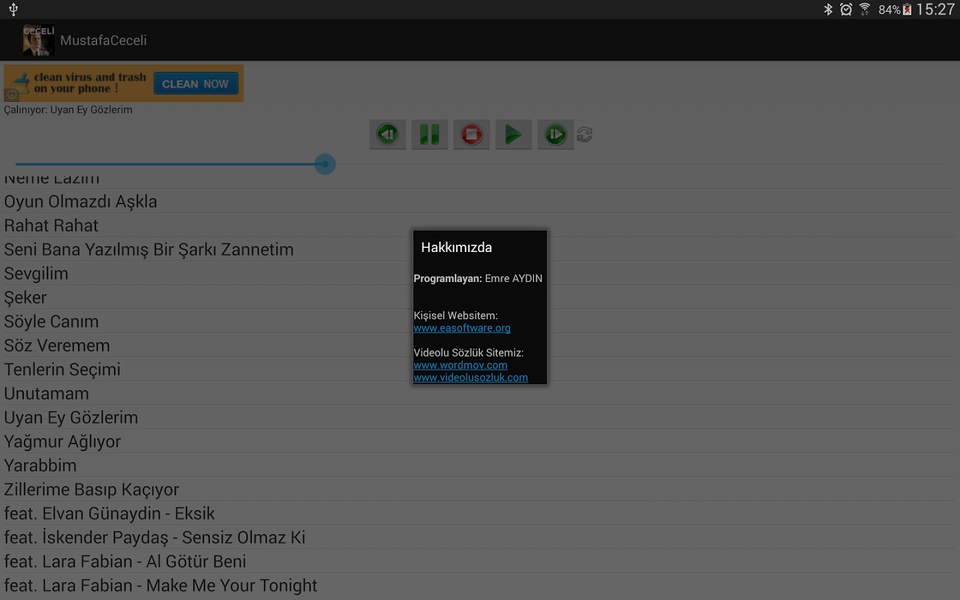The height and width of the screenshot is (600, 960).
Task: Select 'feat. İskender Paydaş - Sensiz Olmaz Ki'
Action: pyautogui.click(x=480, y=538)
